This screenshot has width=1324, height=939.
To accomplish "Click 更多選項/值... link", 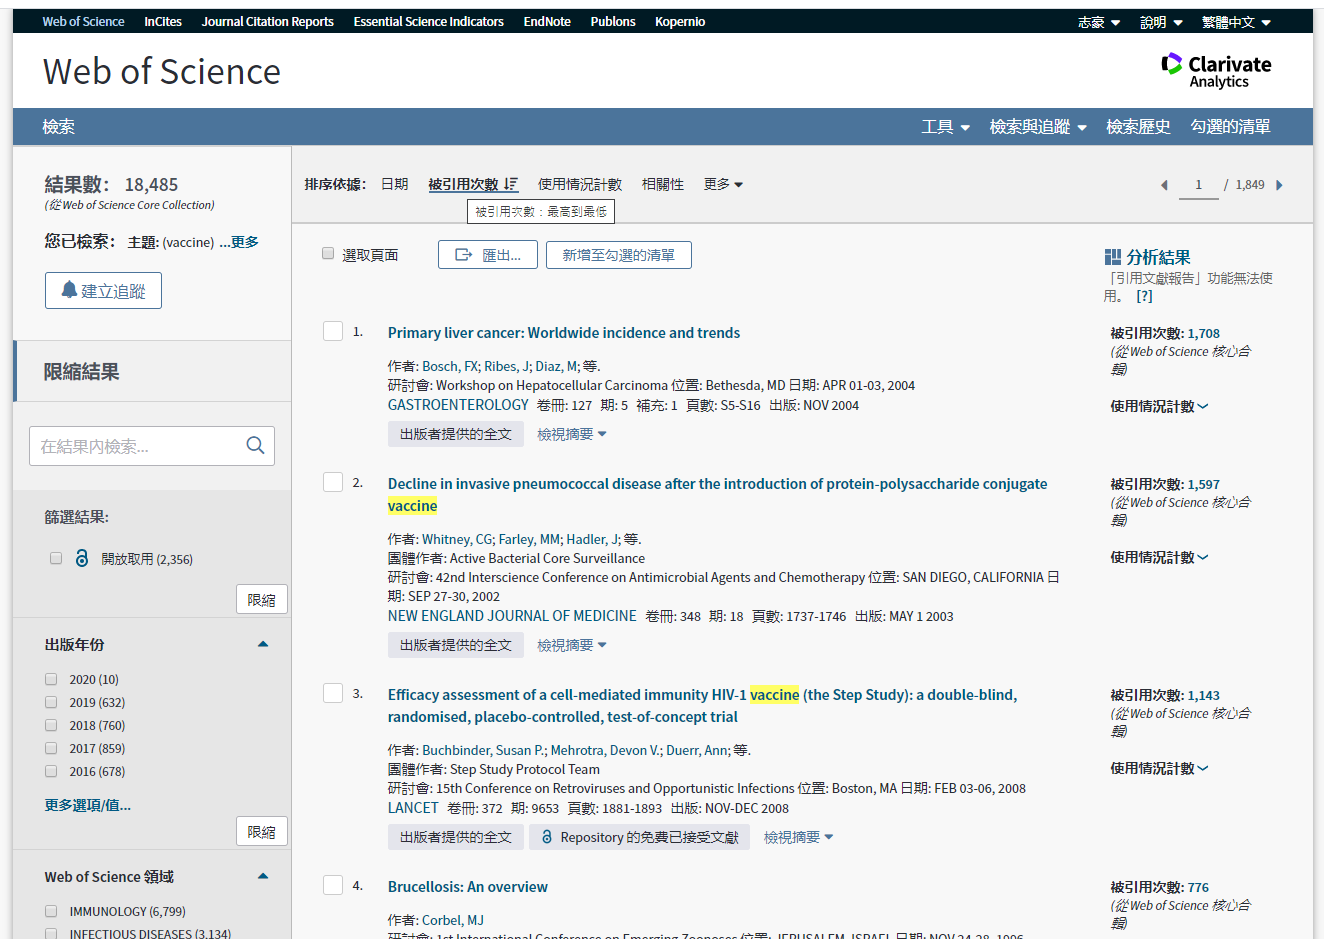I will [x=88, y=805].
